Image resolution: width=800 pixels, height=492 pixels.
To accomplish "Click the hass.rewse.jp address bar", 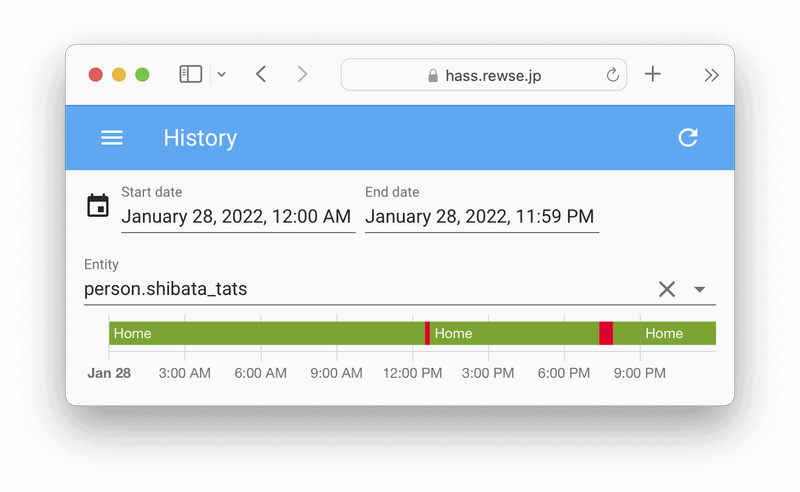I will (x=484, y=75).
